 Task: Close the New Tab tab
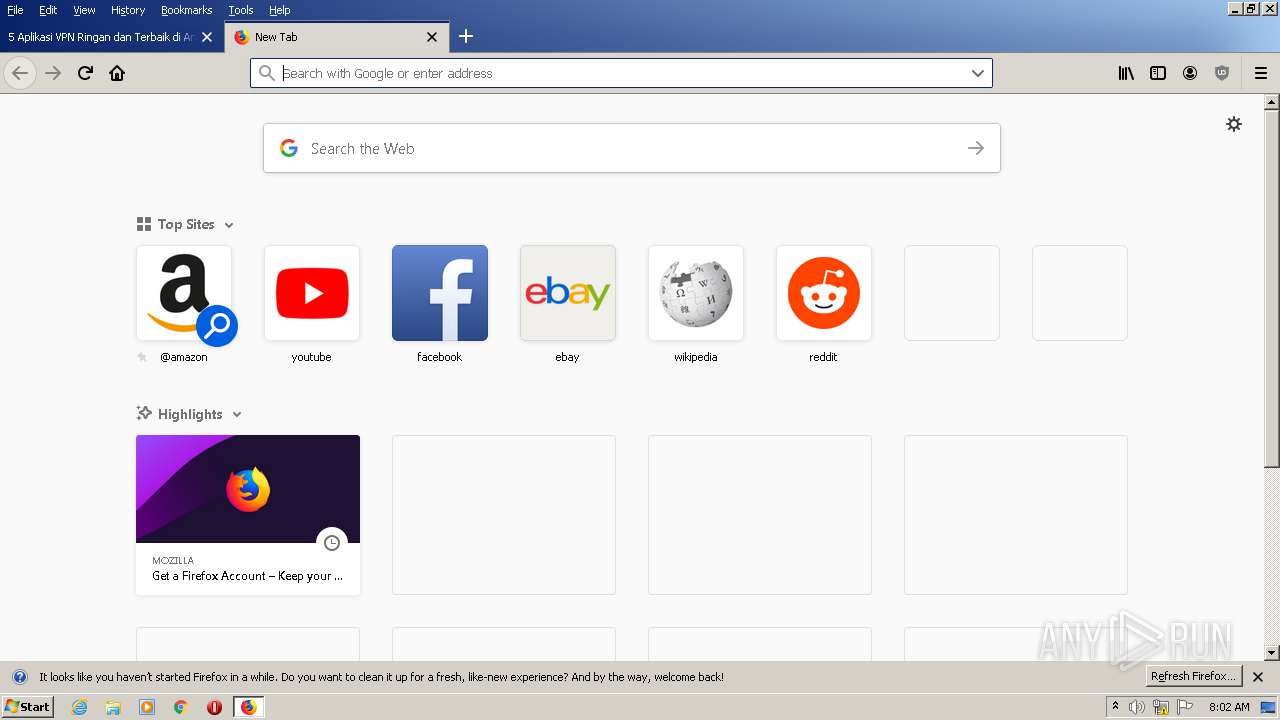[x=432, y=37]
